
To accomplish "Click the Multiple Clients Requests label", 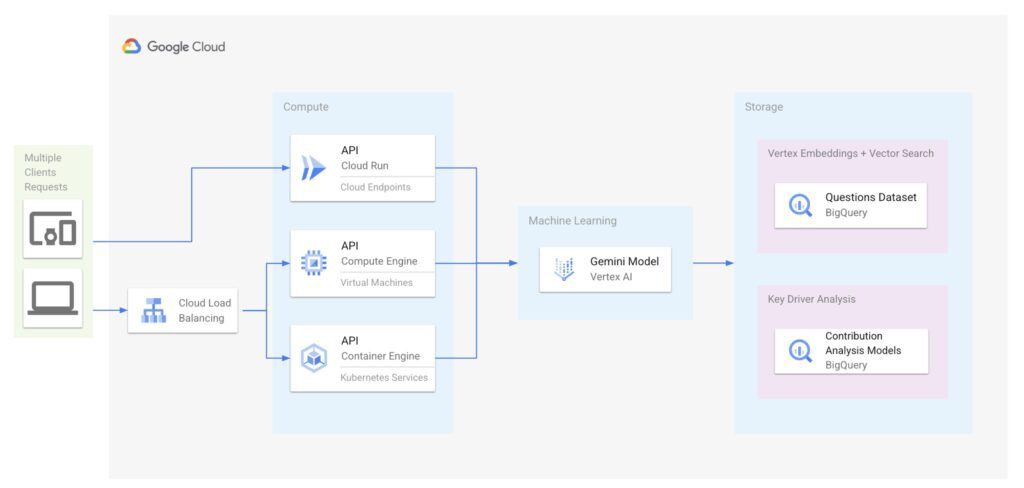I will [46, 172].
